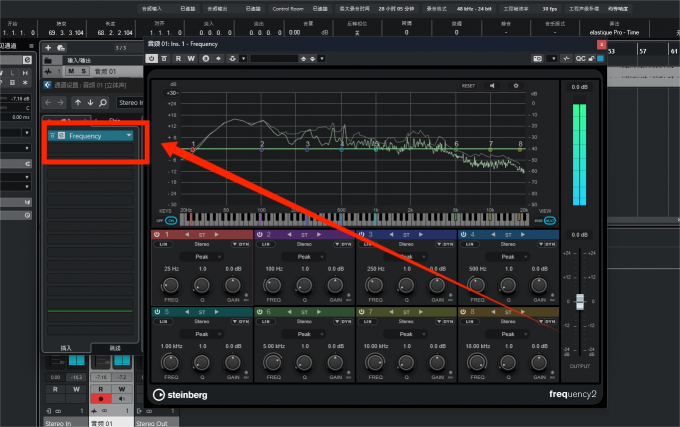Toggle band 2 power button
The width and height of the screenshot is (680, 427).
point(259,235)
